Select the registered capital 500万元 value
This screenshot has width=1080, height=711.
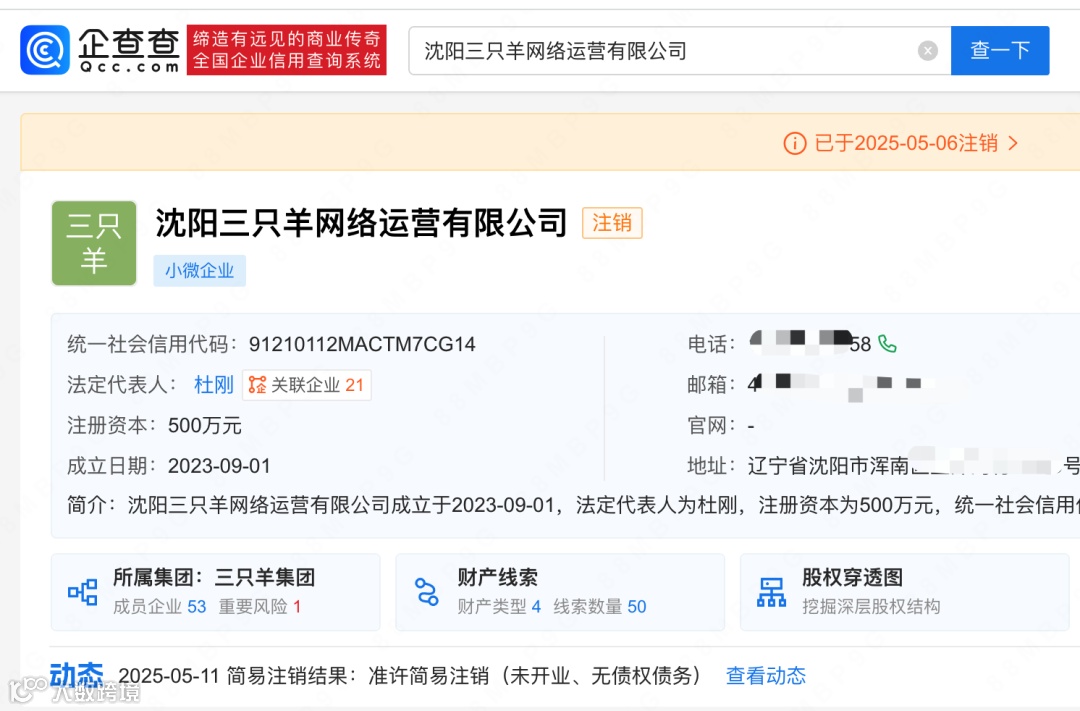pyautogui.click(x=205, y=425)
